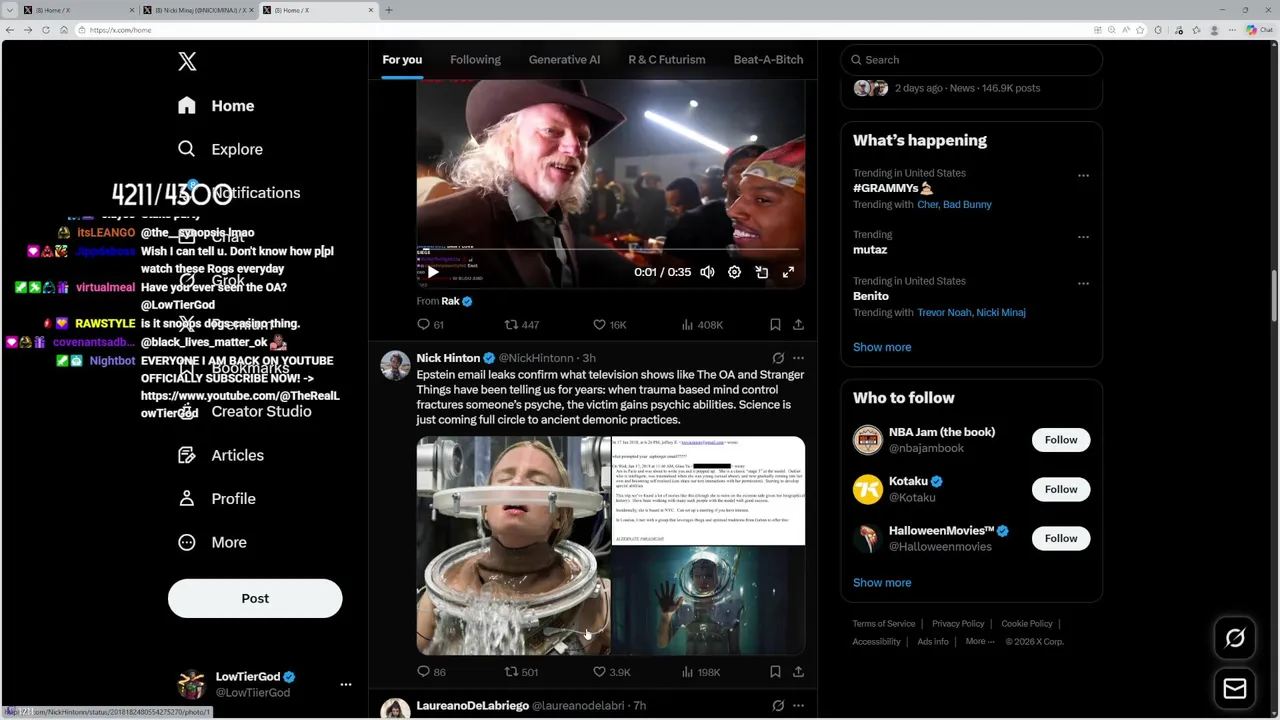
Task: Switch to the For you tab
Action: (x=402, y=60)
